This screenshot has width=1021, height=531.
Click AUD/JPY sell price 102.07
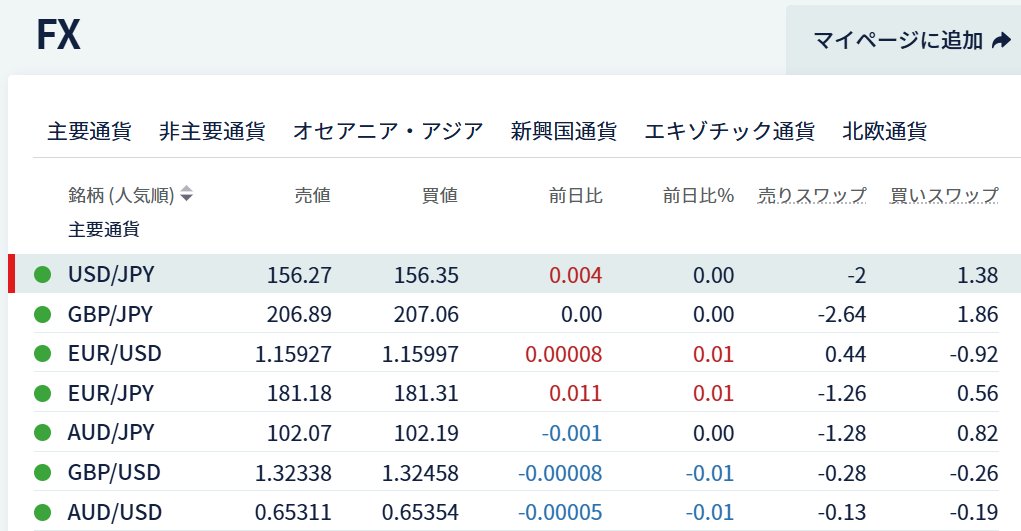(300, 433)
